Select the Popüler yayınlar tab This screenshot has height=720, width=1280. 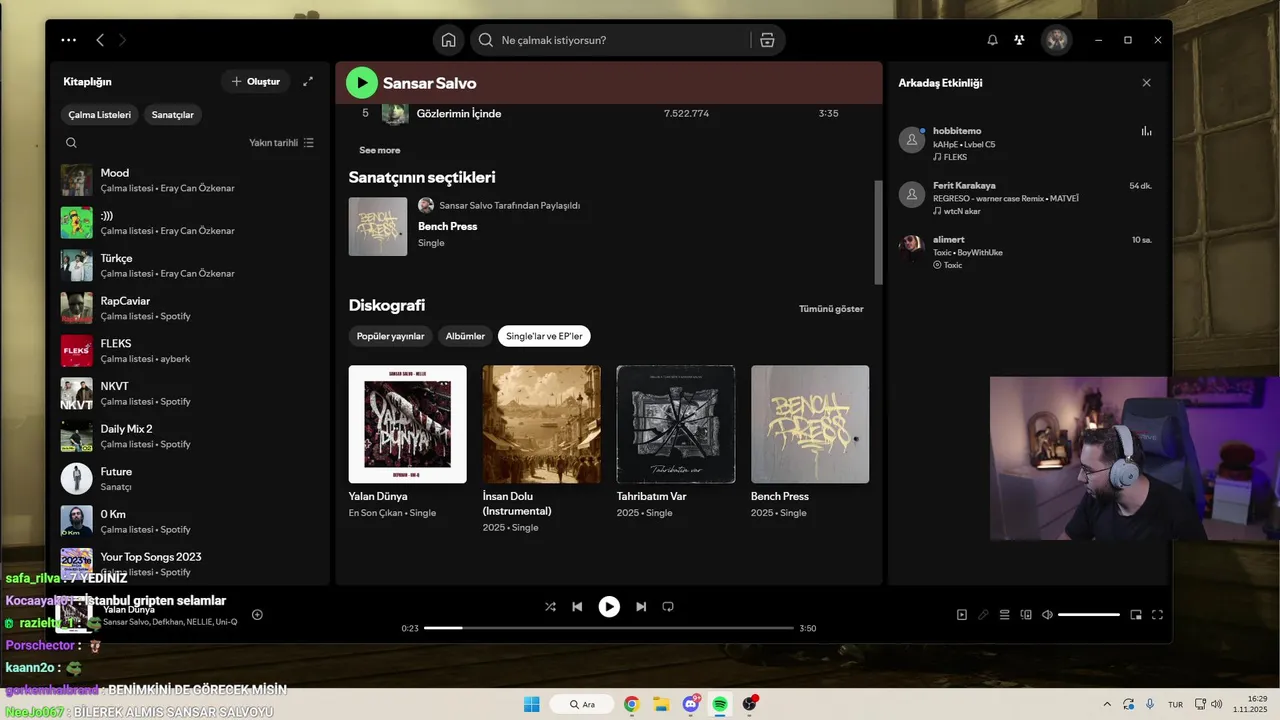point(391,336)
